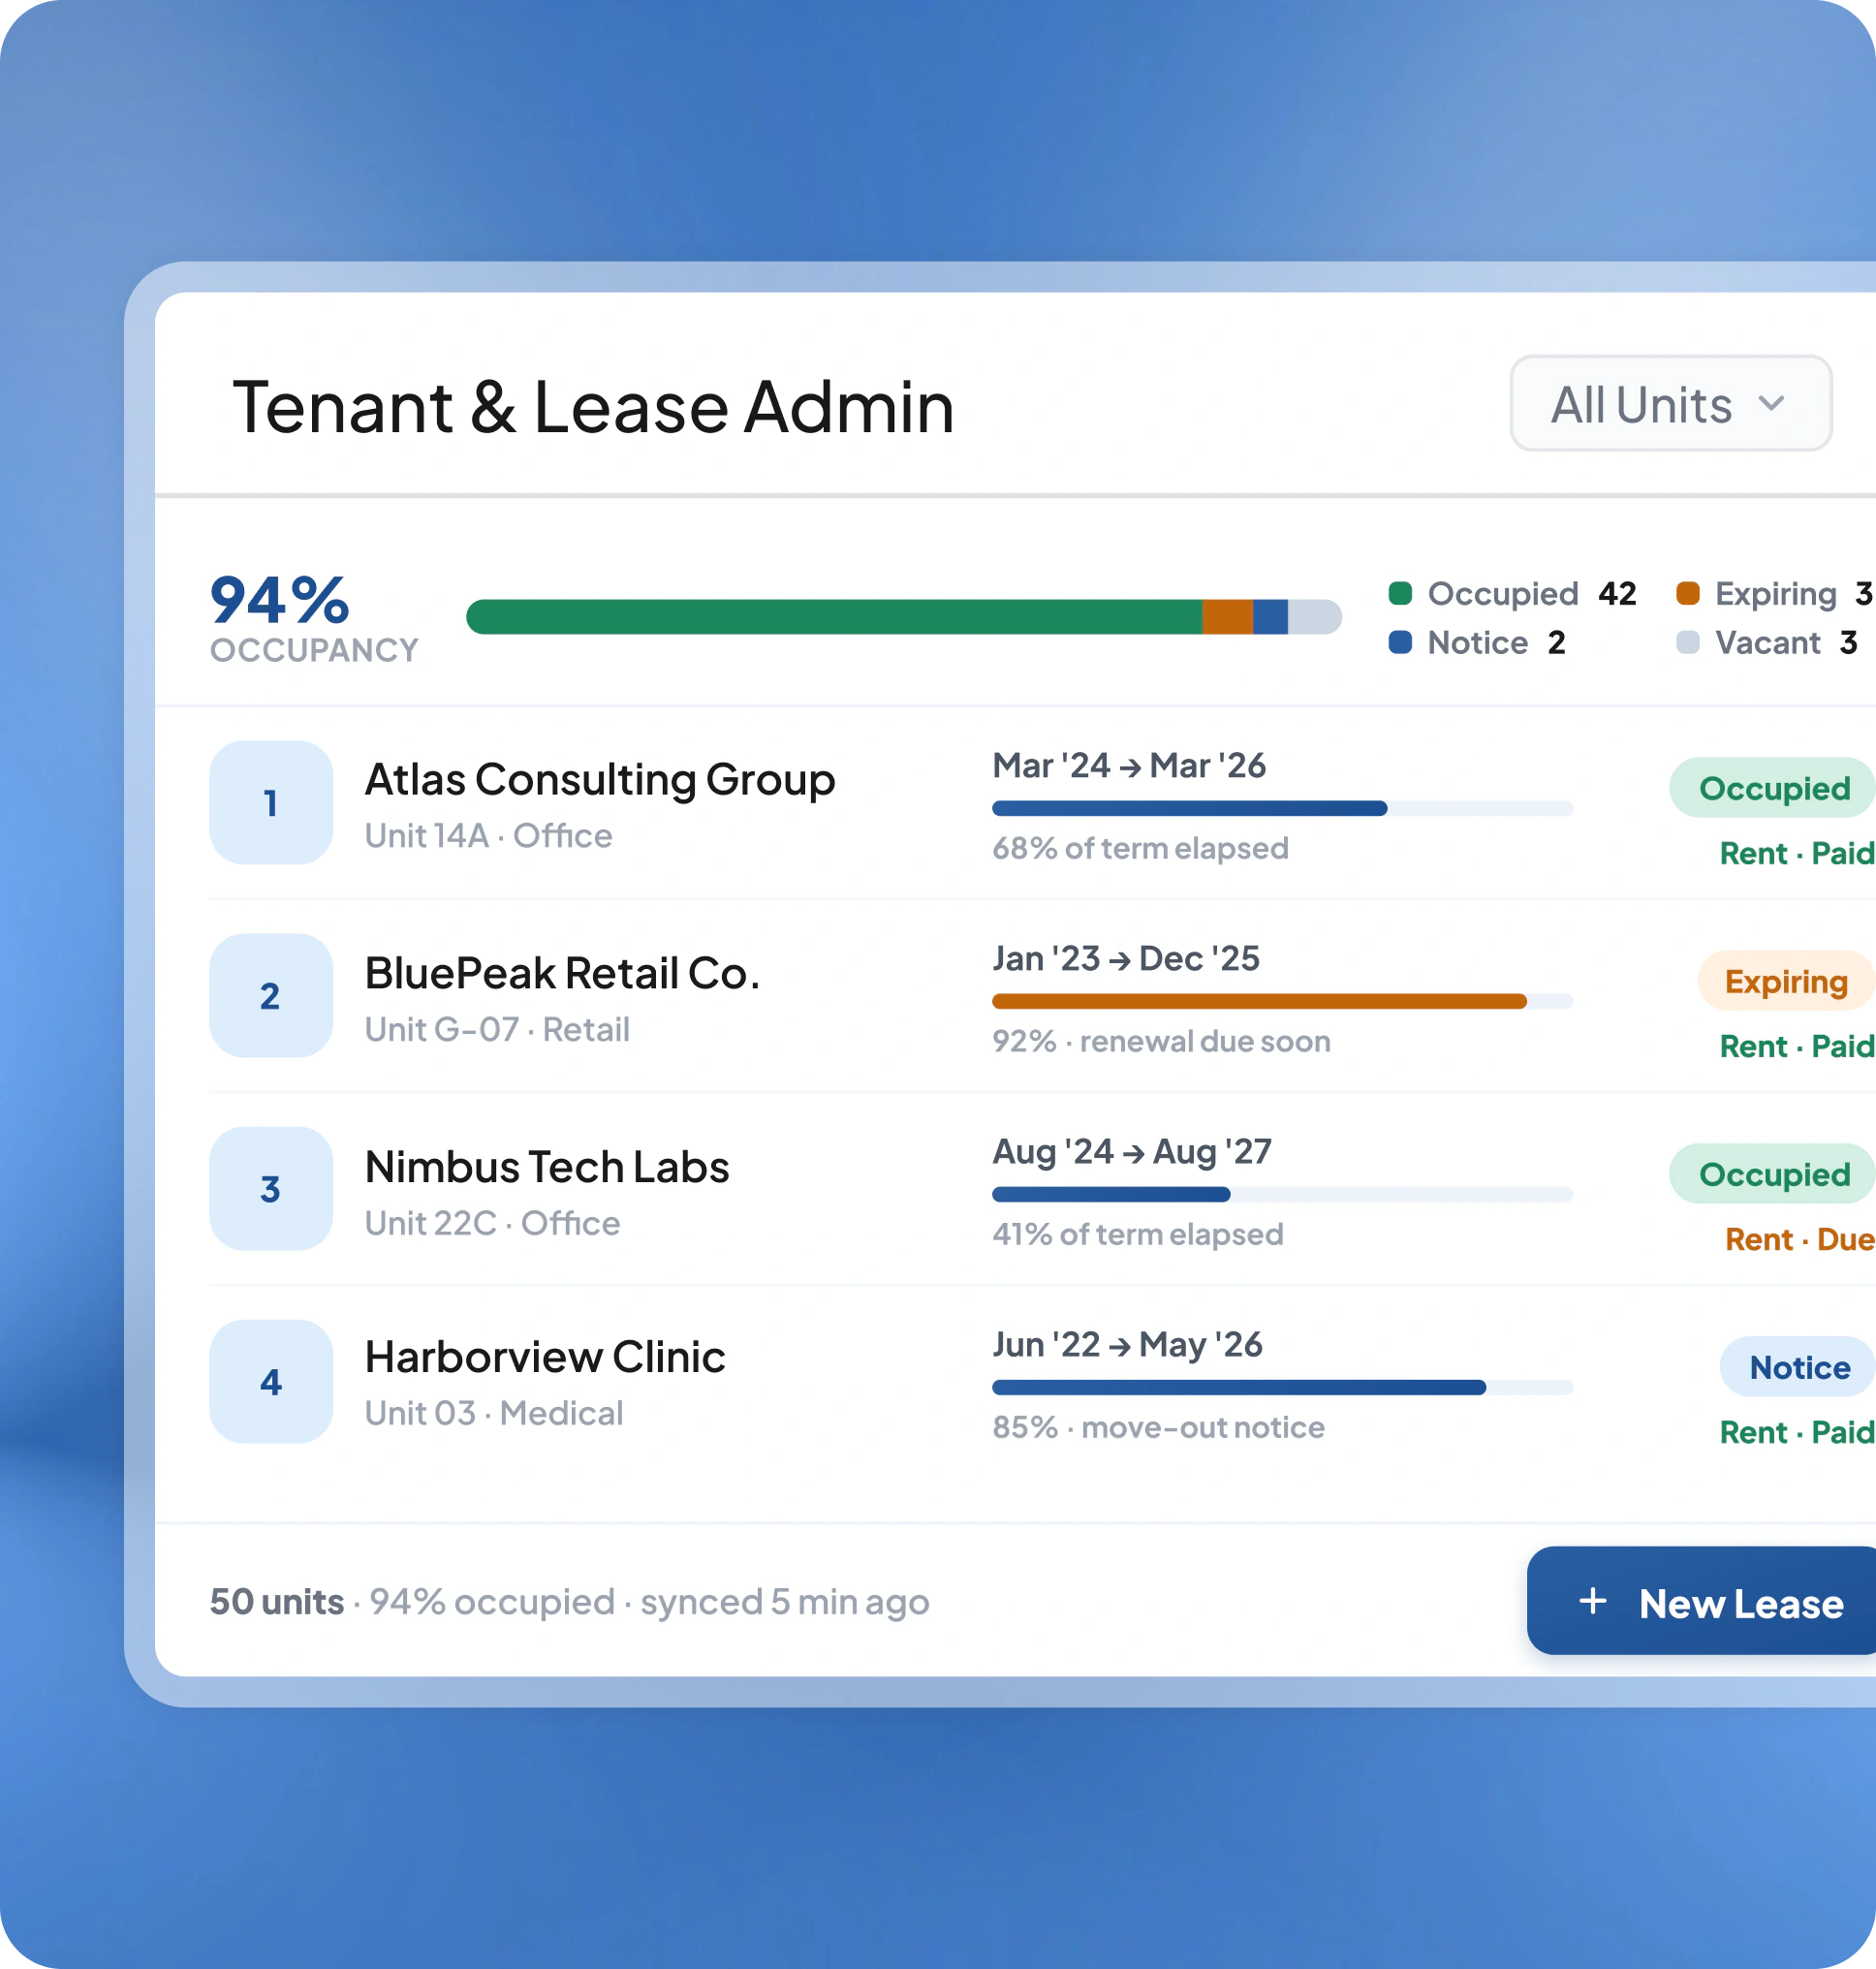The width and height of the screenshot is (1876, 1969).
Task: Click synced 5 min ago status
Action: [x=785, y=1601]
